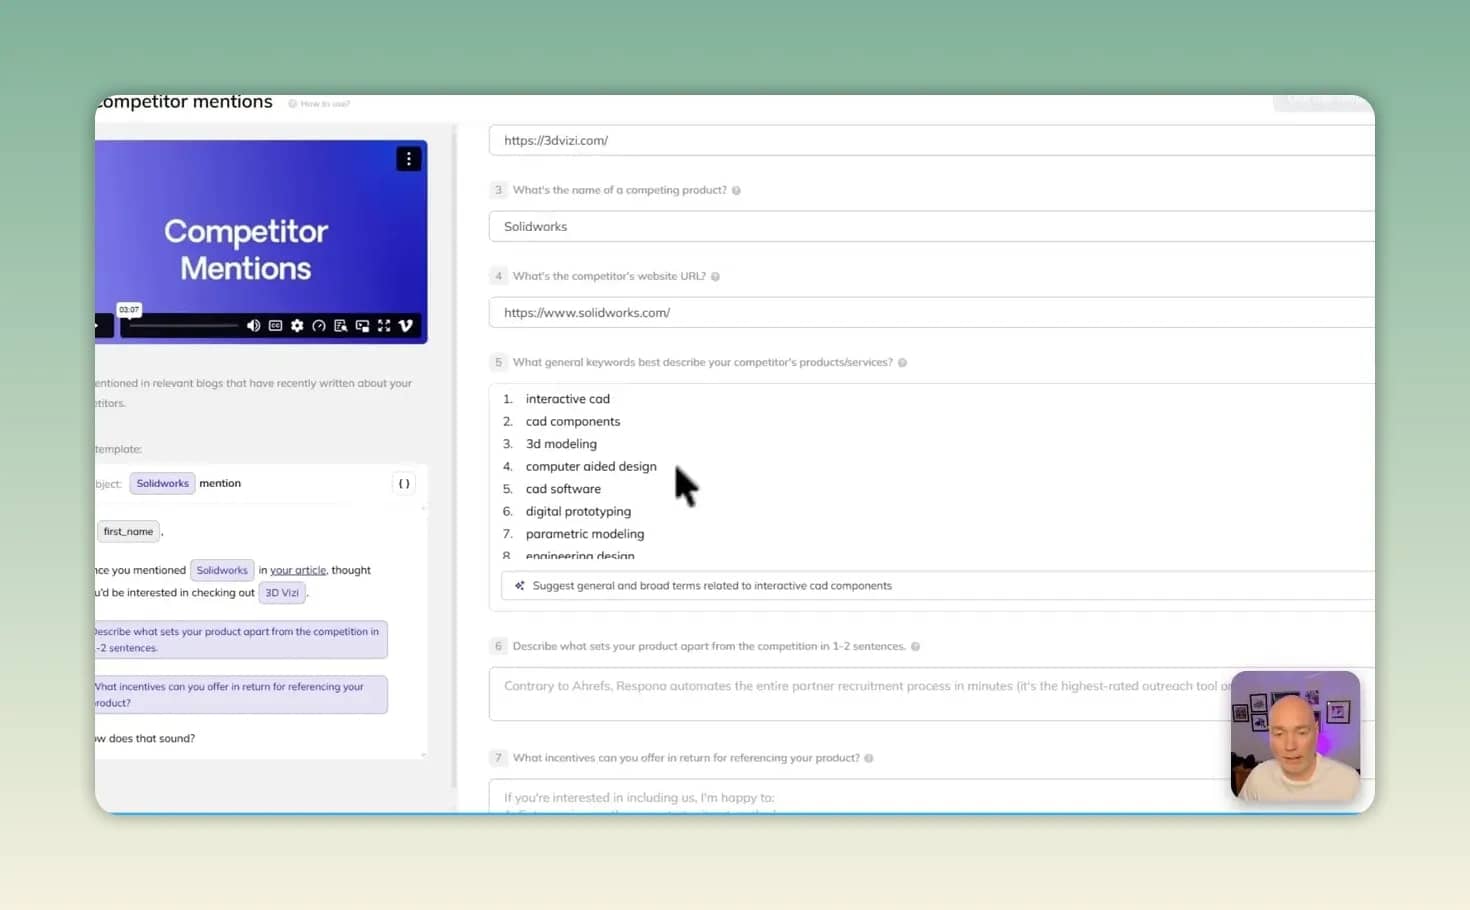Enter fullscreen mode on the video
This screenshot has height=910, width=1470.
tap(384, 326)
